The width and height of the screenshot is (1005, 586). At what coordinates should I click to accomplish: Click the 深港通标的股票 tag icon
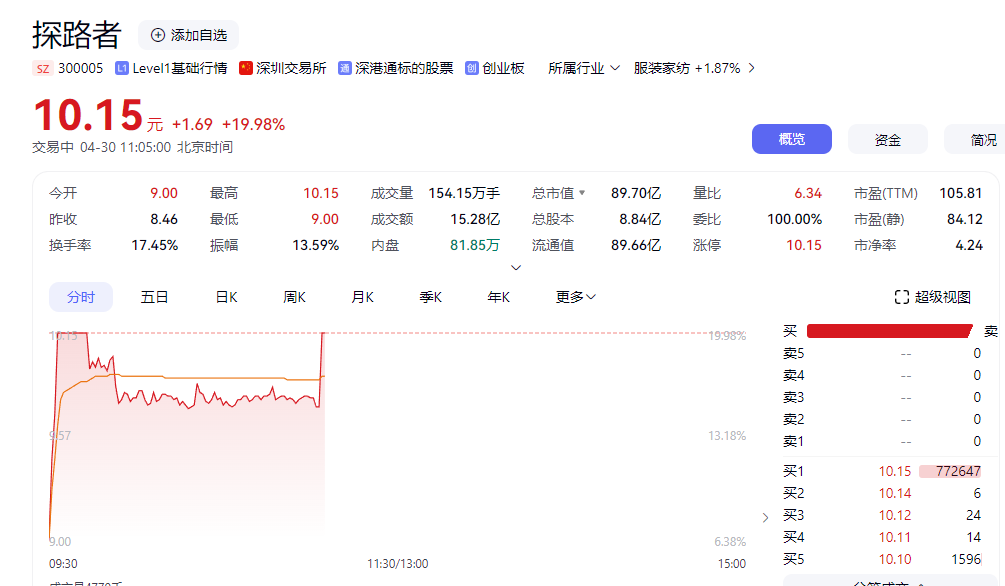(x=345, y=68)
